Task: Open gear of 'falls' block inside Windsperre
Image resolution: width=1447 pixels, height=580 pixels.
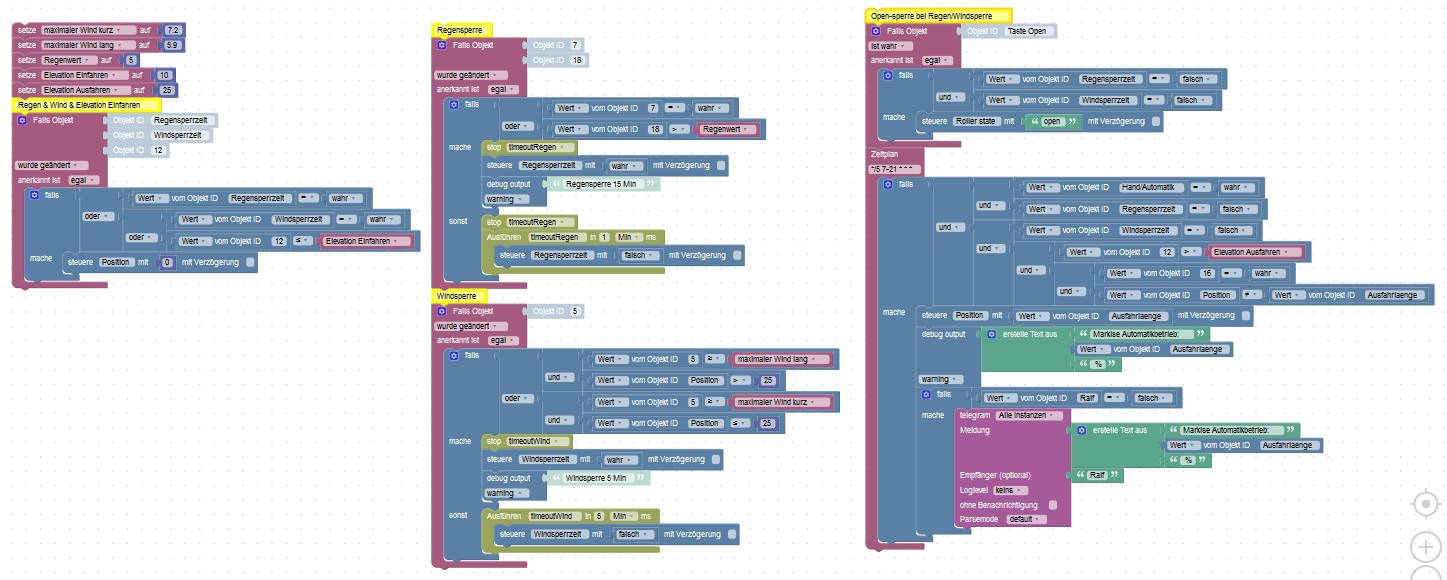Action: [x=454, y=355]
